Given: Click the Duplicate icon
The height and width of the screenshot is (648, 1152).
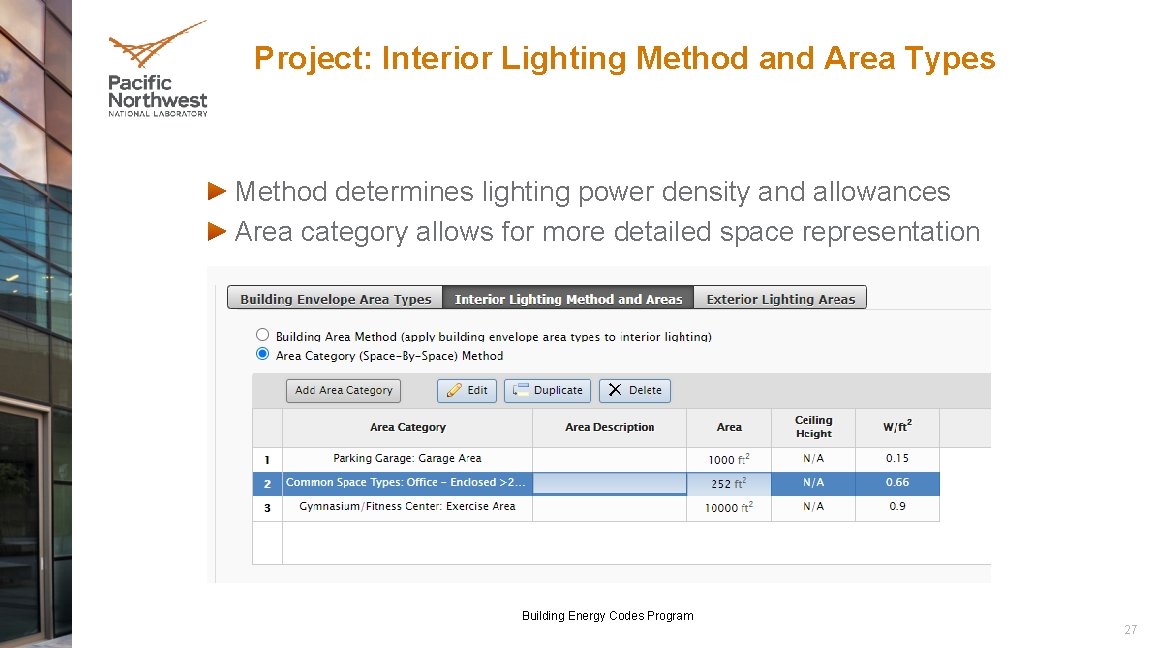Looking at the screenshot, I should click(x=518, y=390).
